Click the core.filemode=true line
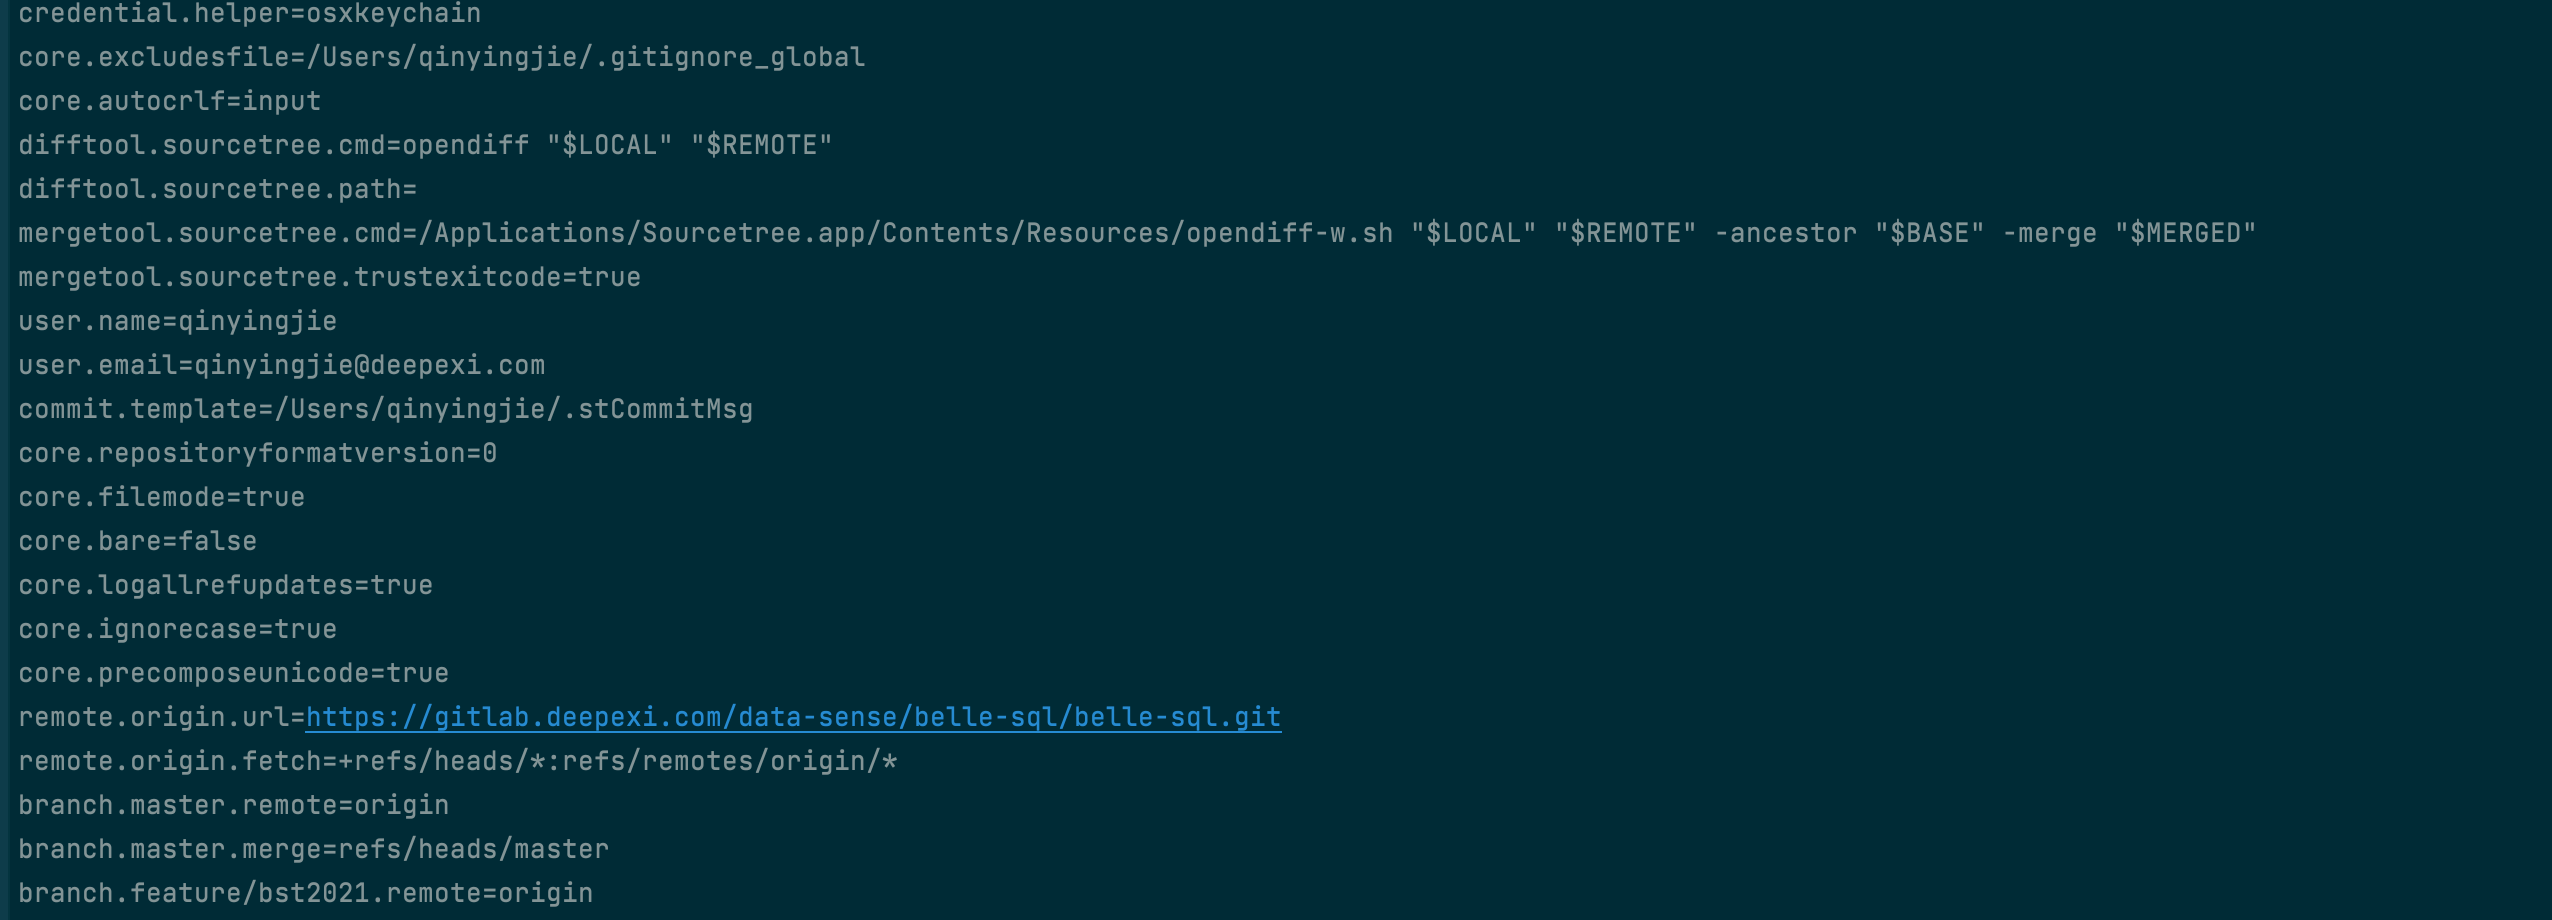This screenshot has height=920, width=2552. (161, 497)
